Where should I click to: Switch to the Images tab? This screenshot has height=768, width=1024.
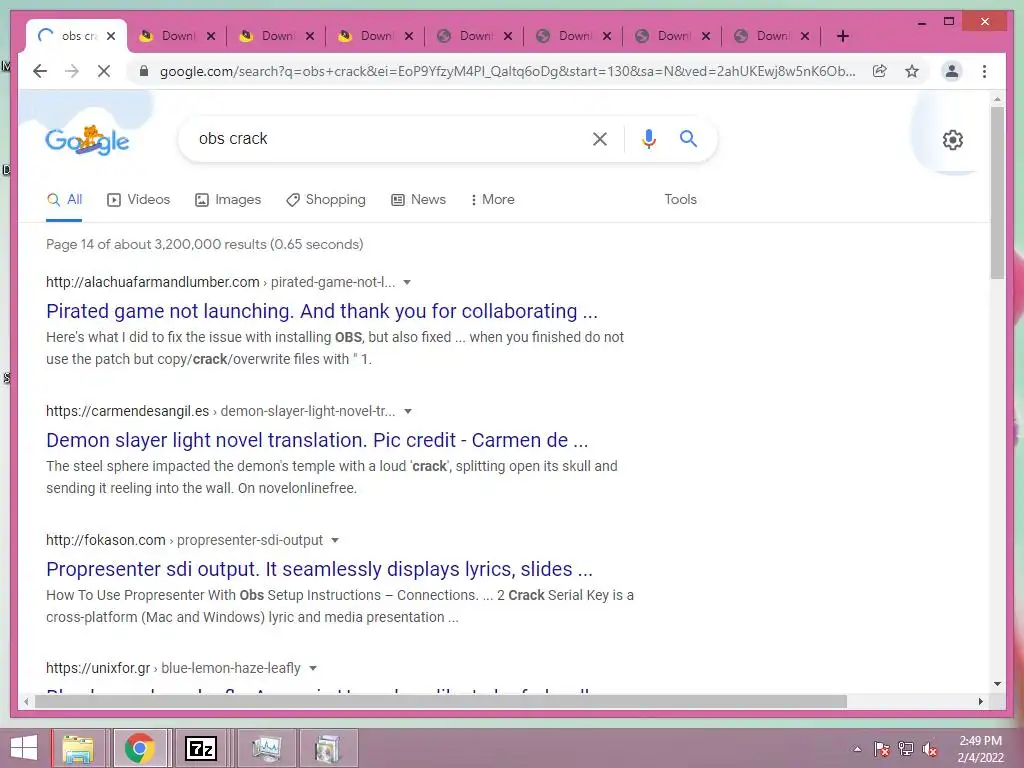click(x=228, y=200)
